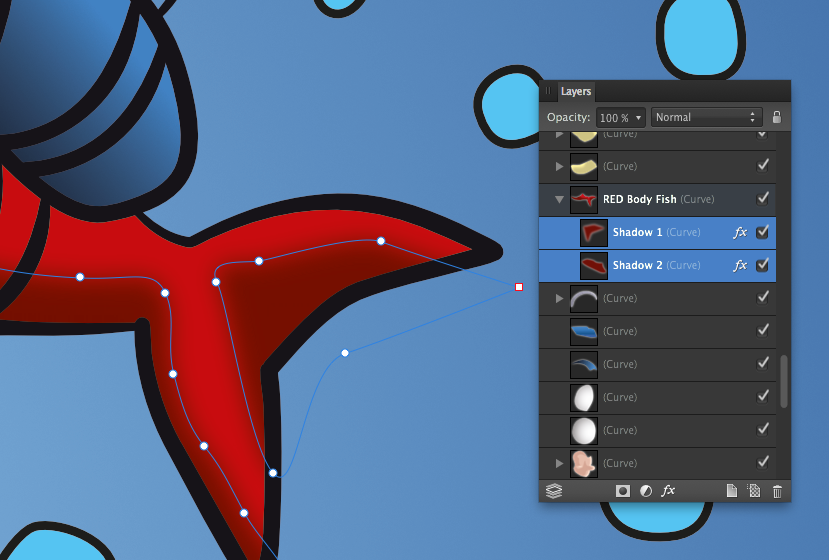Select the Shadow 2 layer row
The height and width of the screenshot is (560, 829).
tap(657, 265)
